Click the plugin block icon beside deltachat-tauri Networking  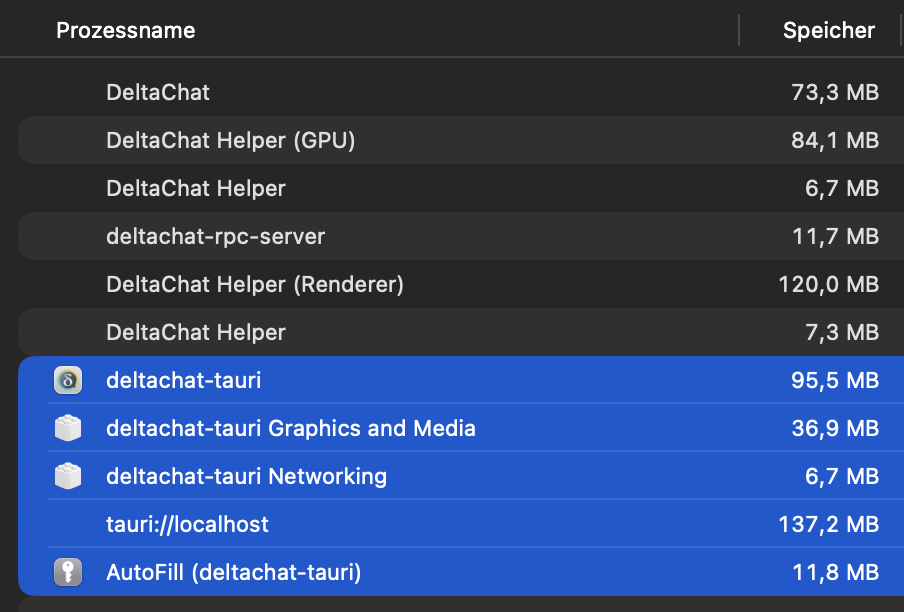(x=67, y=476)
